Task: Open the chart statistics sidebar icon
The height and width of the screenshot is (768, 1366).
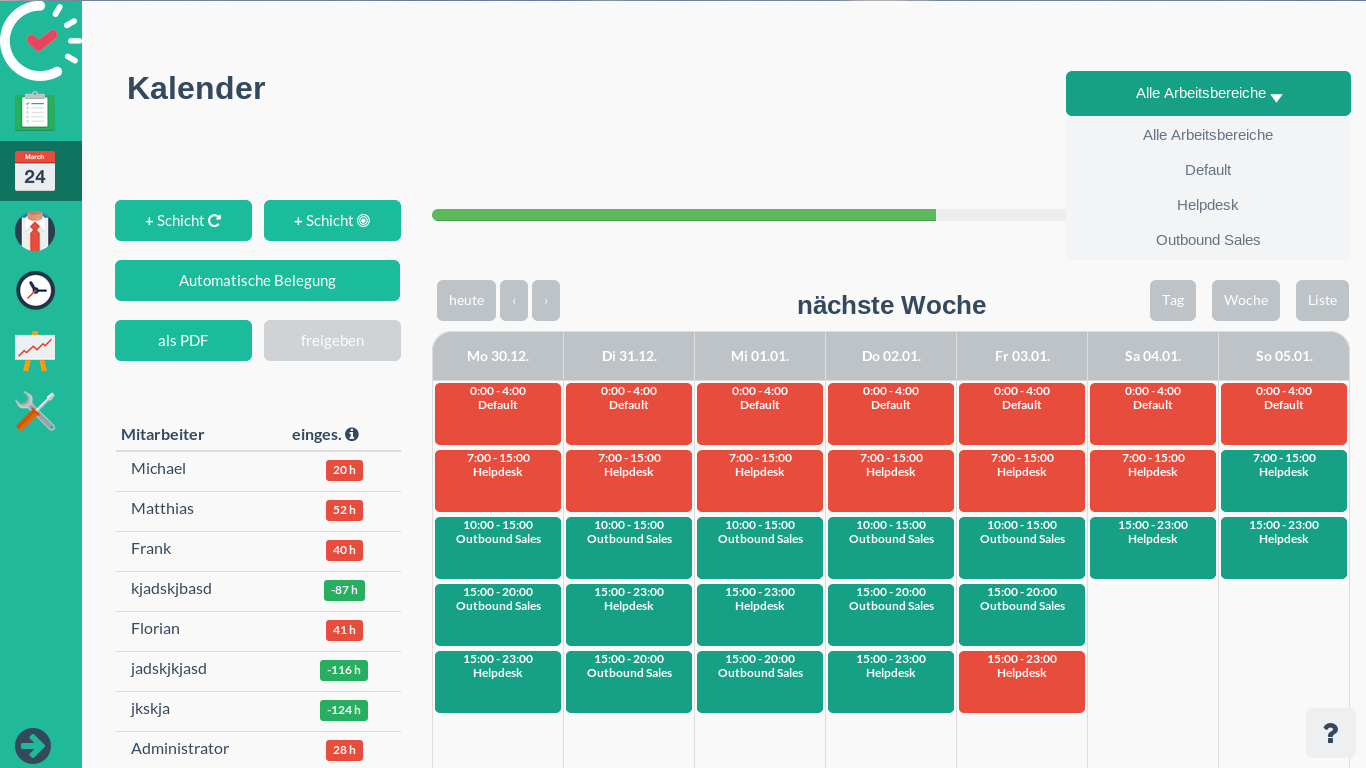Action: (35, 351)
